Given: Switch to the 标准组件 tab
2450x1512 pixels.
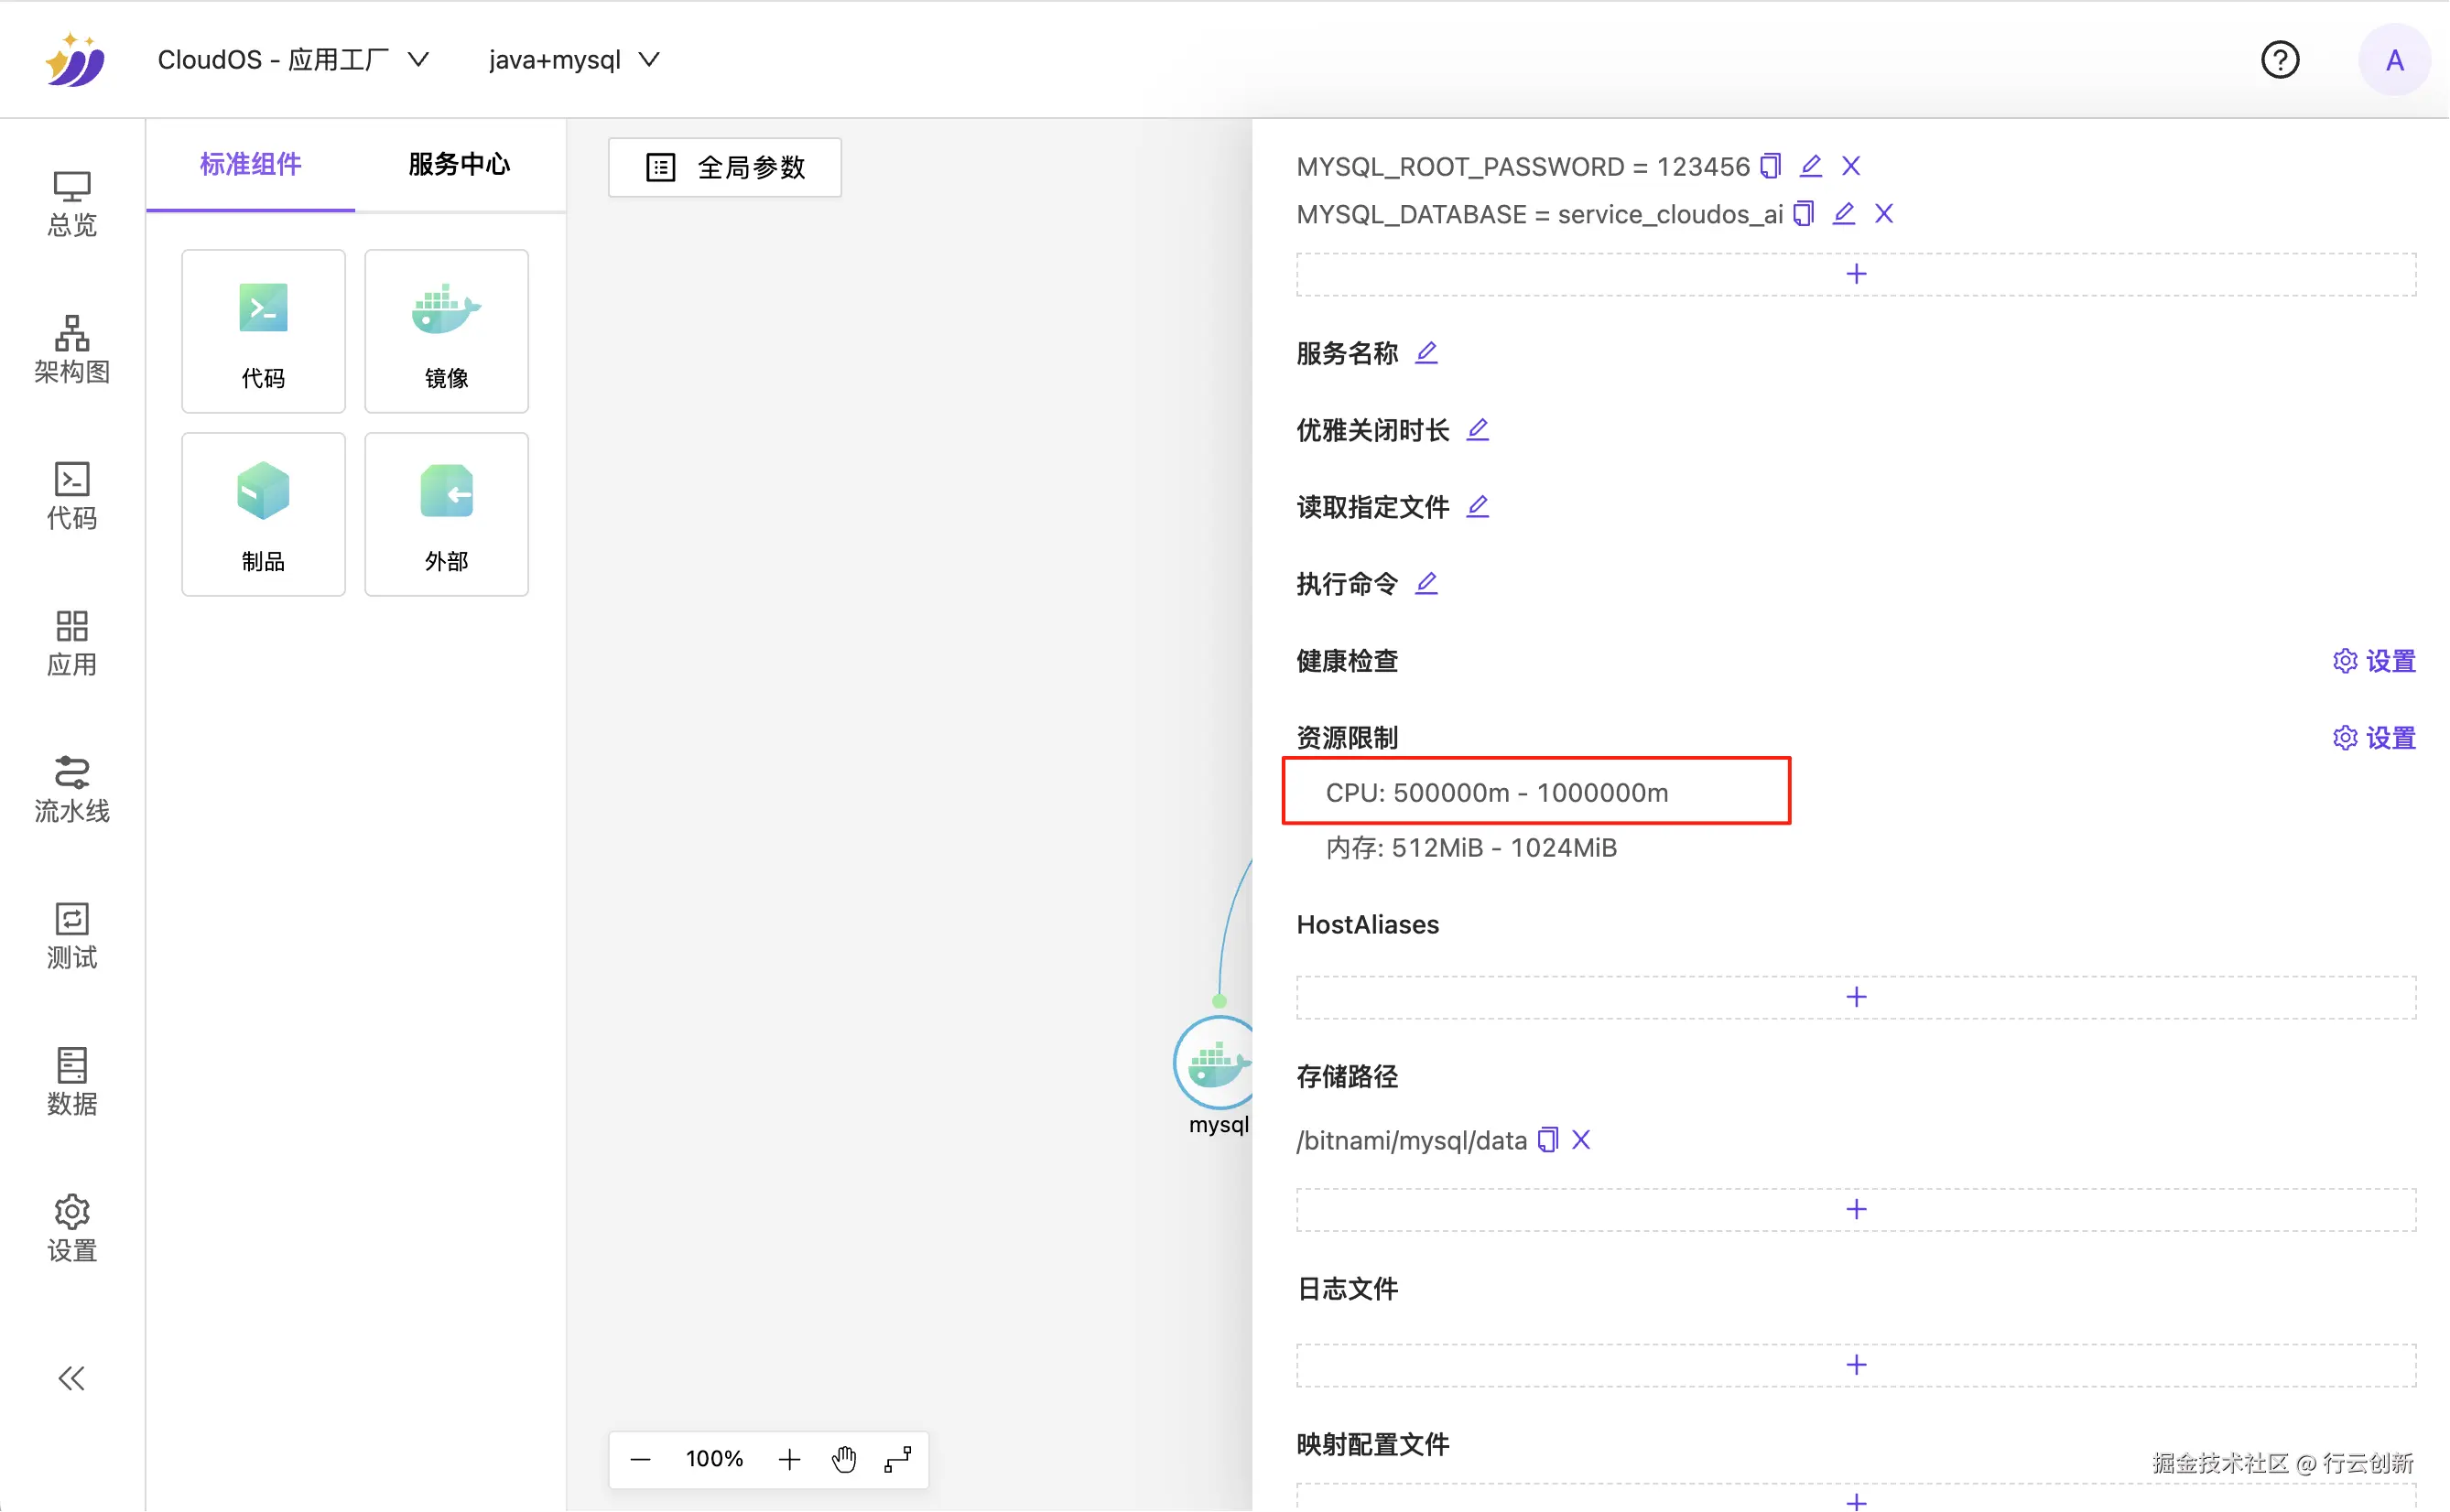Looking at the screenshot, I should tap(250, 164).
